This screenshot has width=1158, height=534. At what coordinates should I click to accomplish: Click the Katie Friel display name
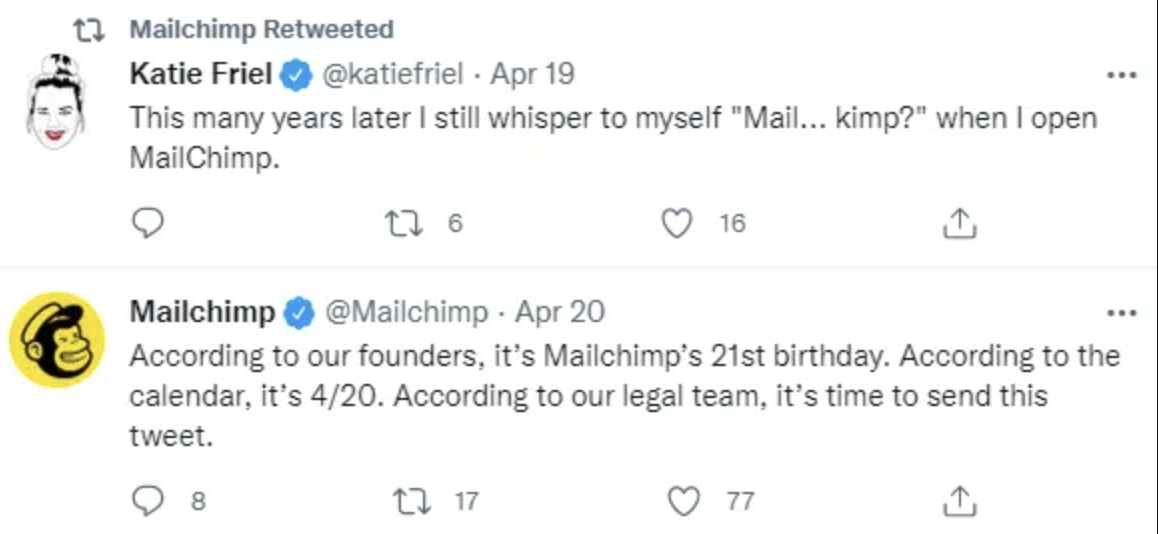201,74
